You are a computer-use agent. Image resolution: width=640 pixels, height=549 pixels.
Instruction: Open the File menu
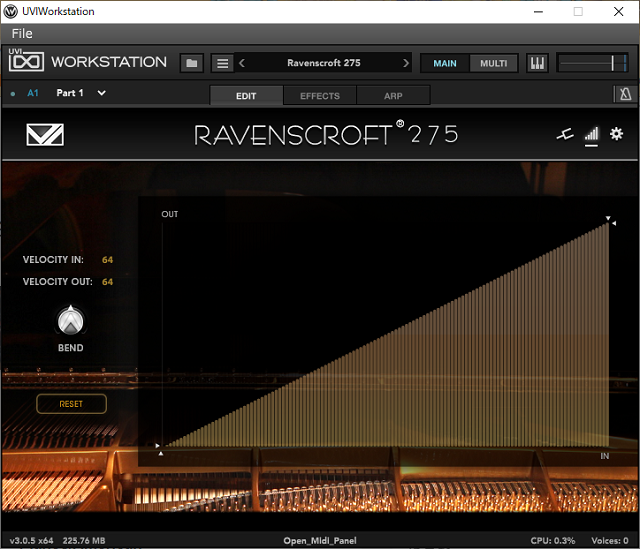[x=22, y=33]
